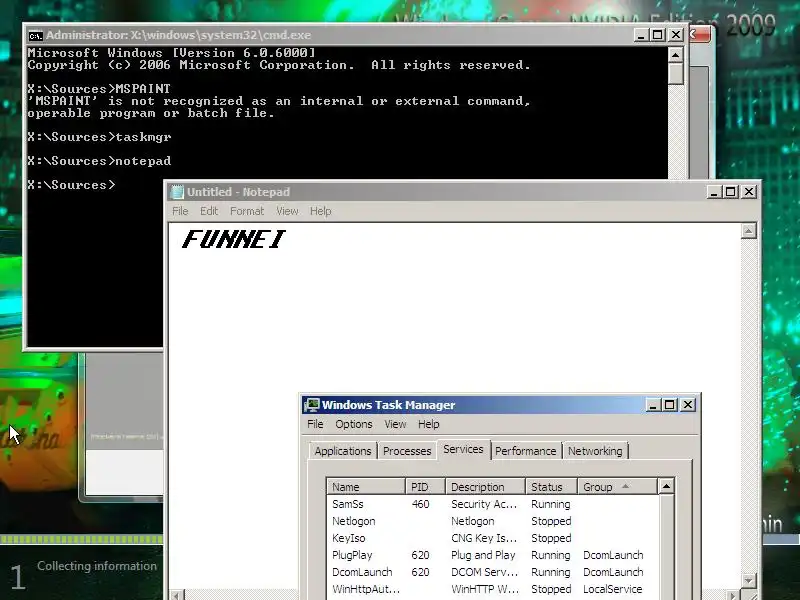This screenshot has width=800, height=600.
Task: Sort services by Group column header
Action: click(x=617, y=487)
